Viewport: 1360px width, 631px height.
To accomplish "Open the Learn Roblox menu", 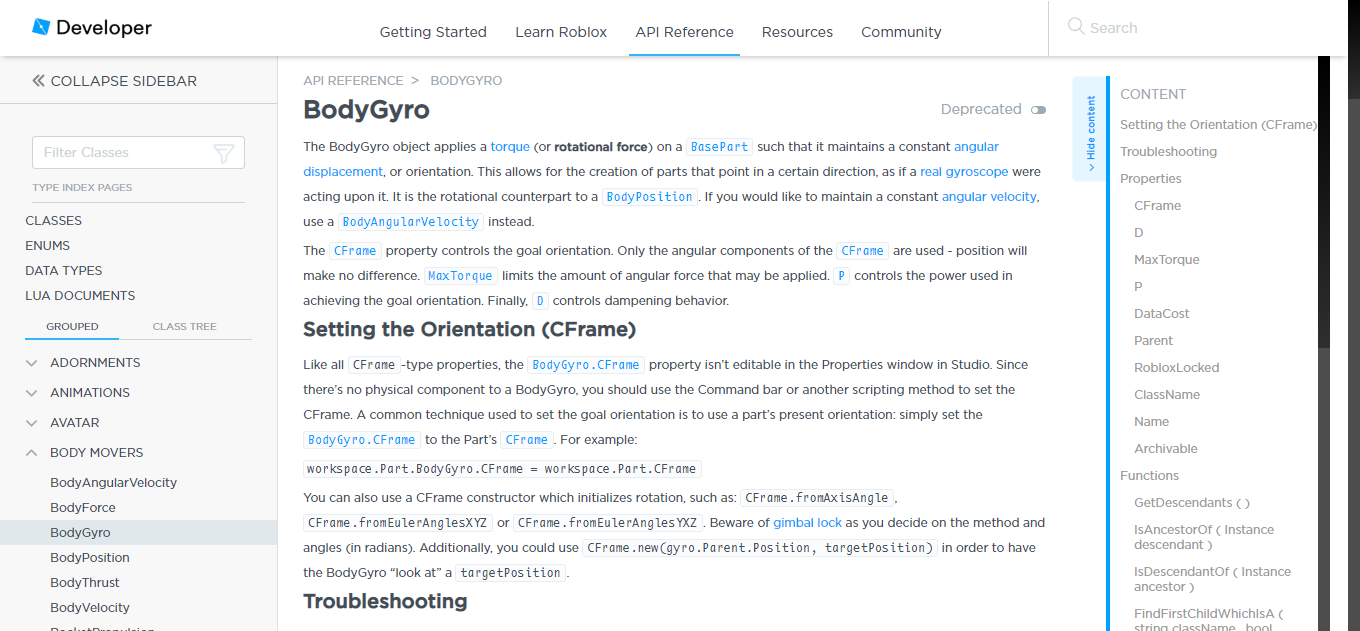I will pyautogui.click(x=561, y=32).
